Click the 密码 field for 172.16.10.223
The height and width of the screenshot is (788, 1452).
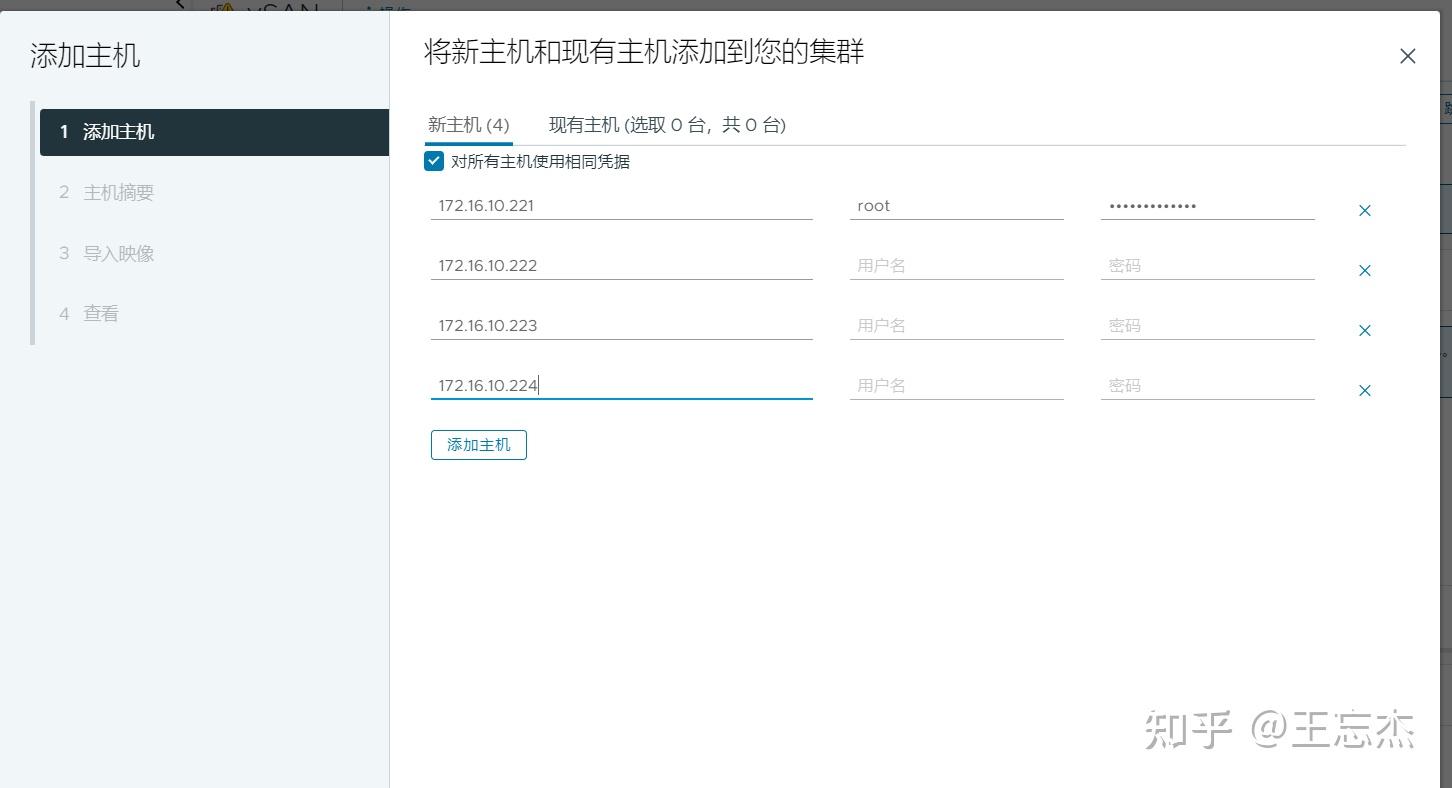point(1207,326)
